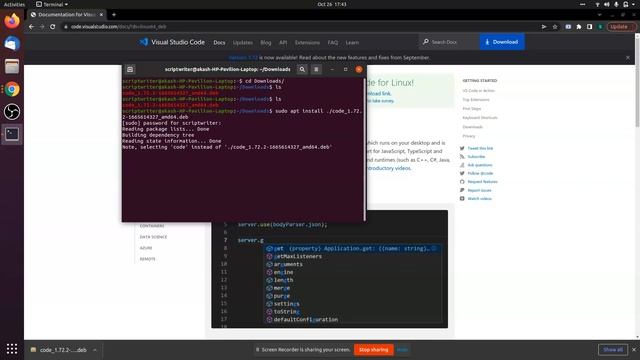
Task: Open the Extensions navbar item
Action: tap(307, 42)
